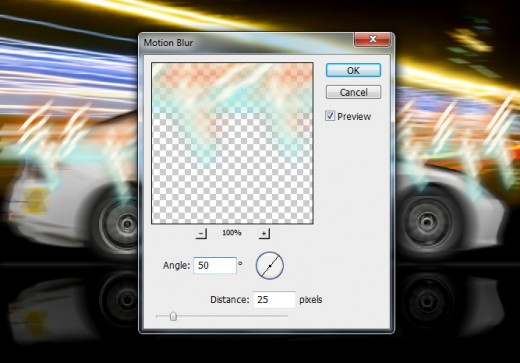Close the Motion Blur dialog window

coord(372,40)
